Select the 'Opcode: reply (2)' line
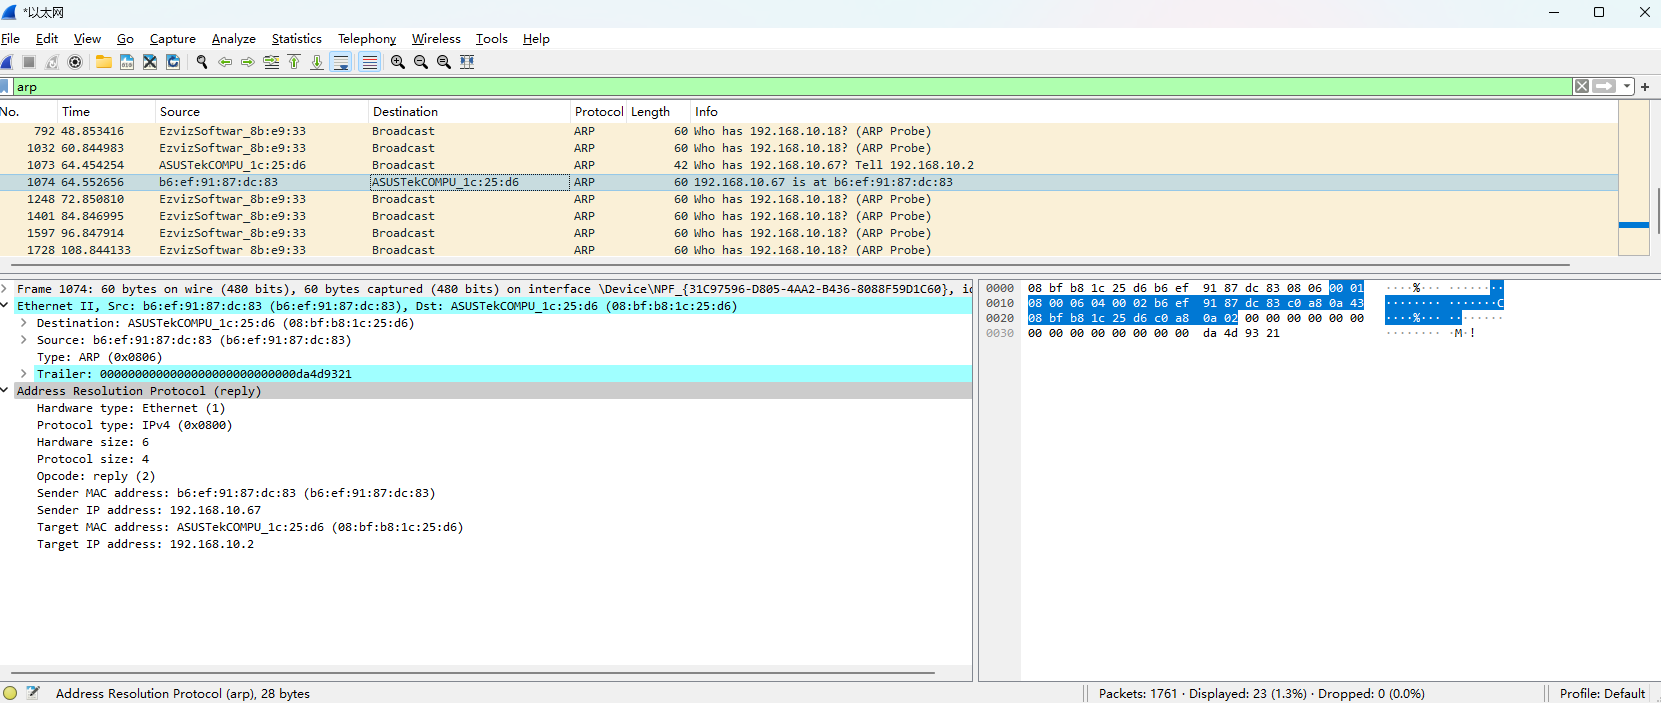This screenshot has width=1661, height=703. (96, 476)
